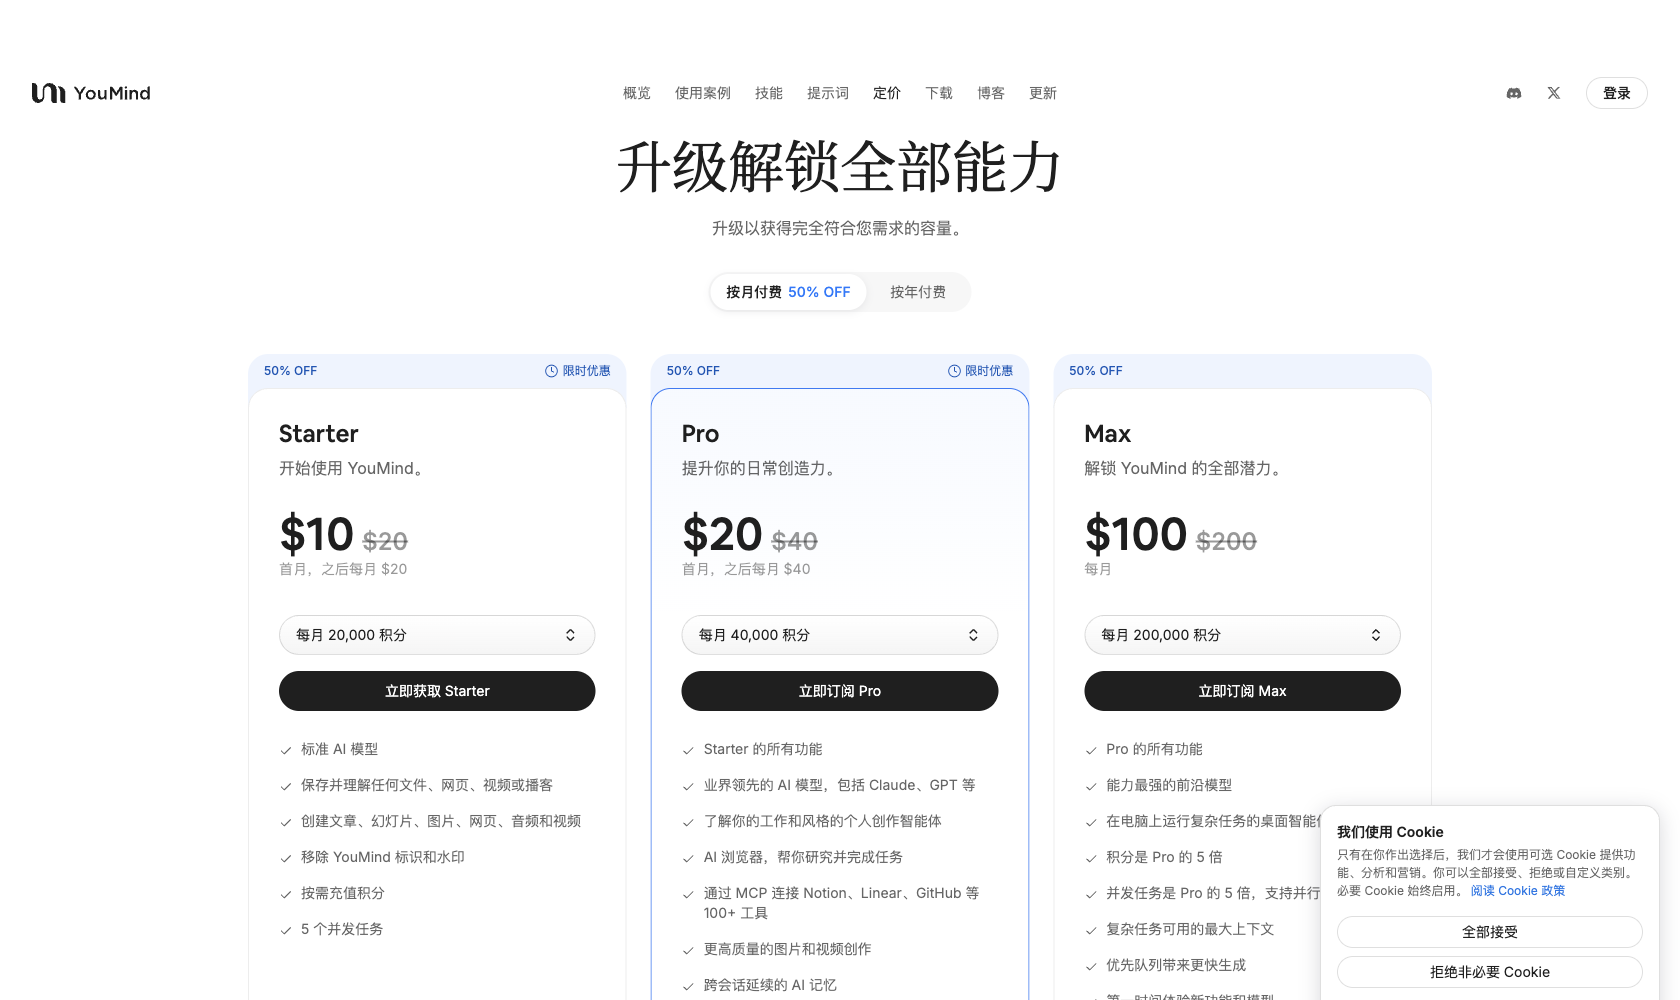Open the 阅读 Cookie 政策 link
This screenshot has width=1680, height=1000.
point(1518,891)
